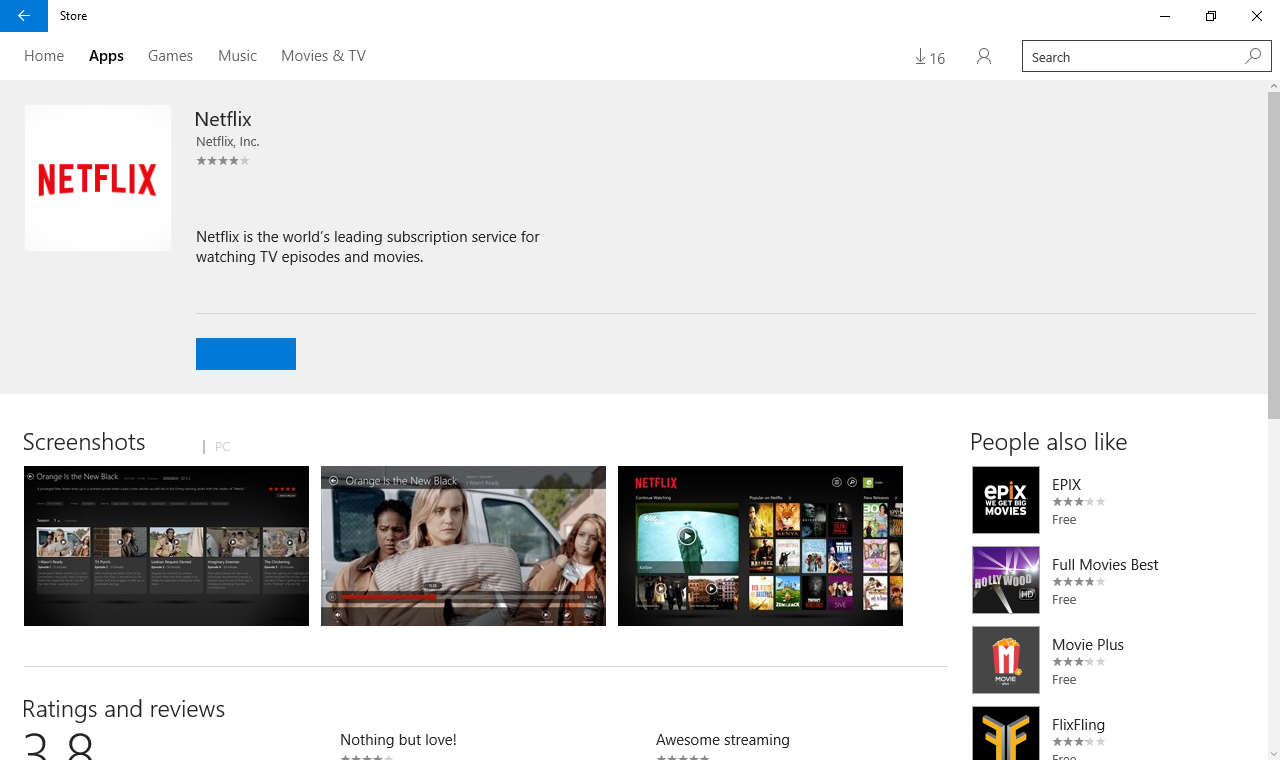
Task: Open the Games tab
Action: tap(170, 56)
